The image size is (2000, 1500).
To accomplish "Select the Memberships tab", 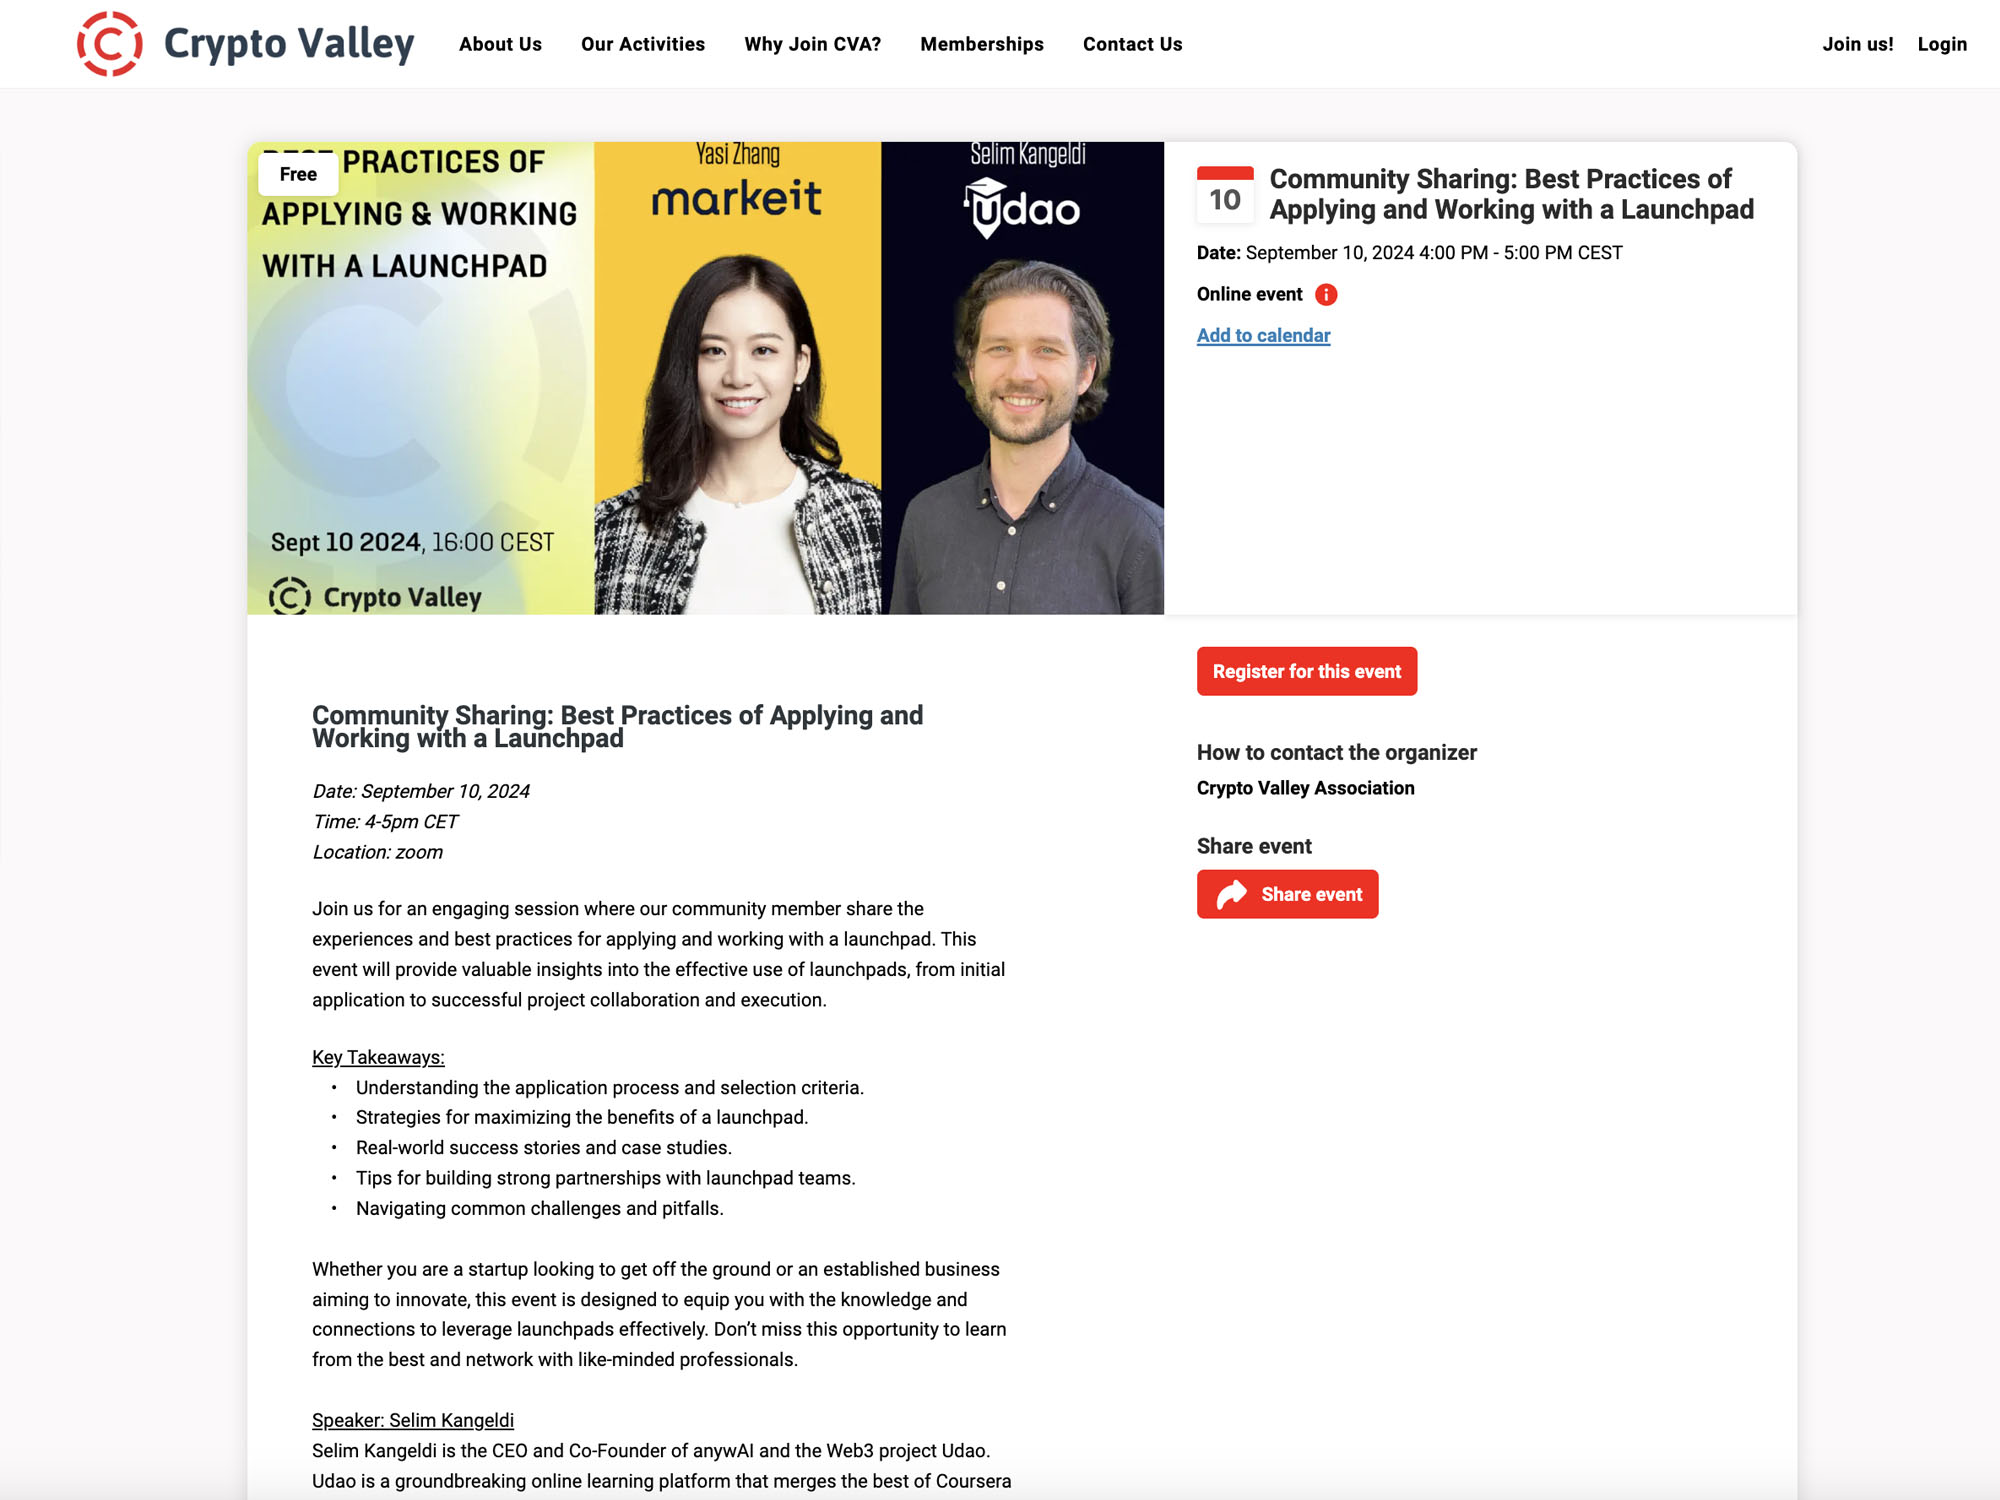I will pos(981,44).
